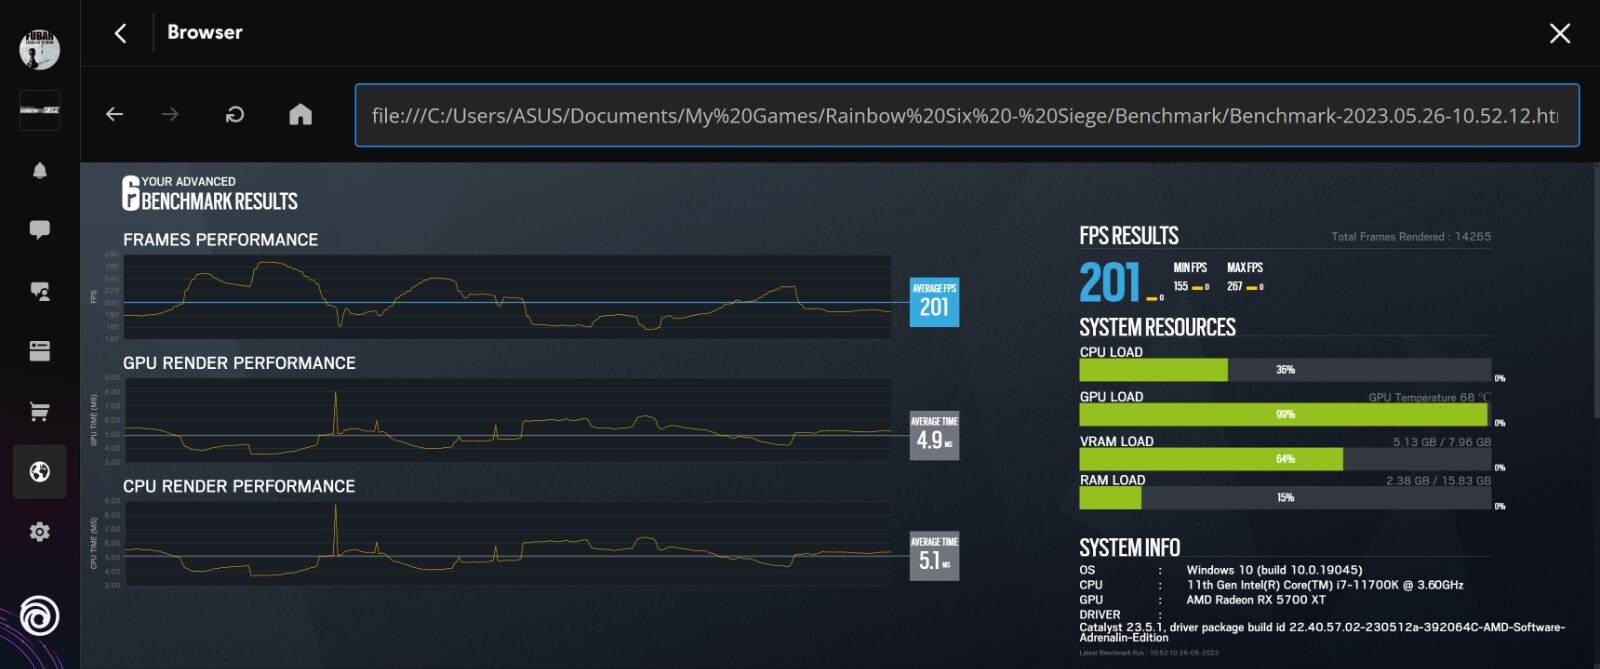Open the settings gear icon
The height and width of the screenshot is (669, 1600).
pyautogui.click(x=40, y=532)
